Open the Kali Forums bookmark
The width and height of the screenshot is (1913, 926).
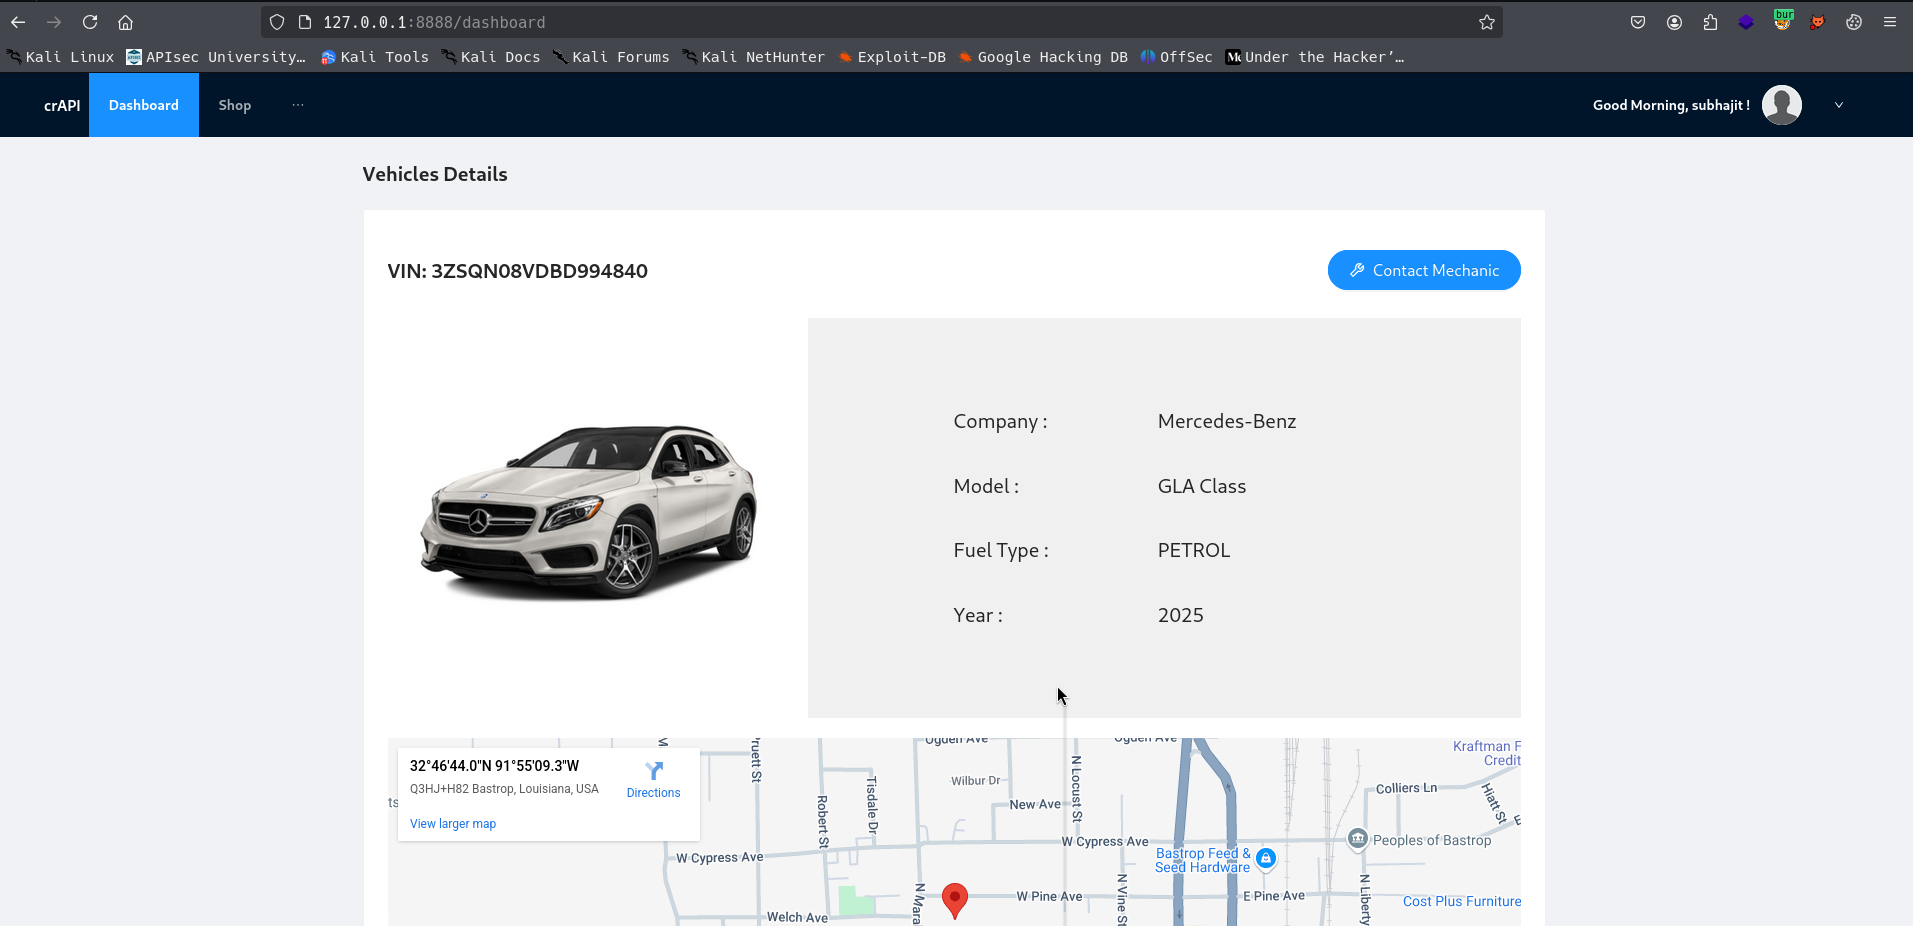pos(611,57)
